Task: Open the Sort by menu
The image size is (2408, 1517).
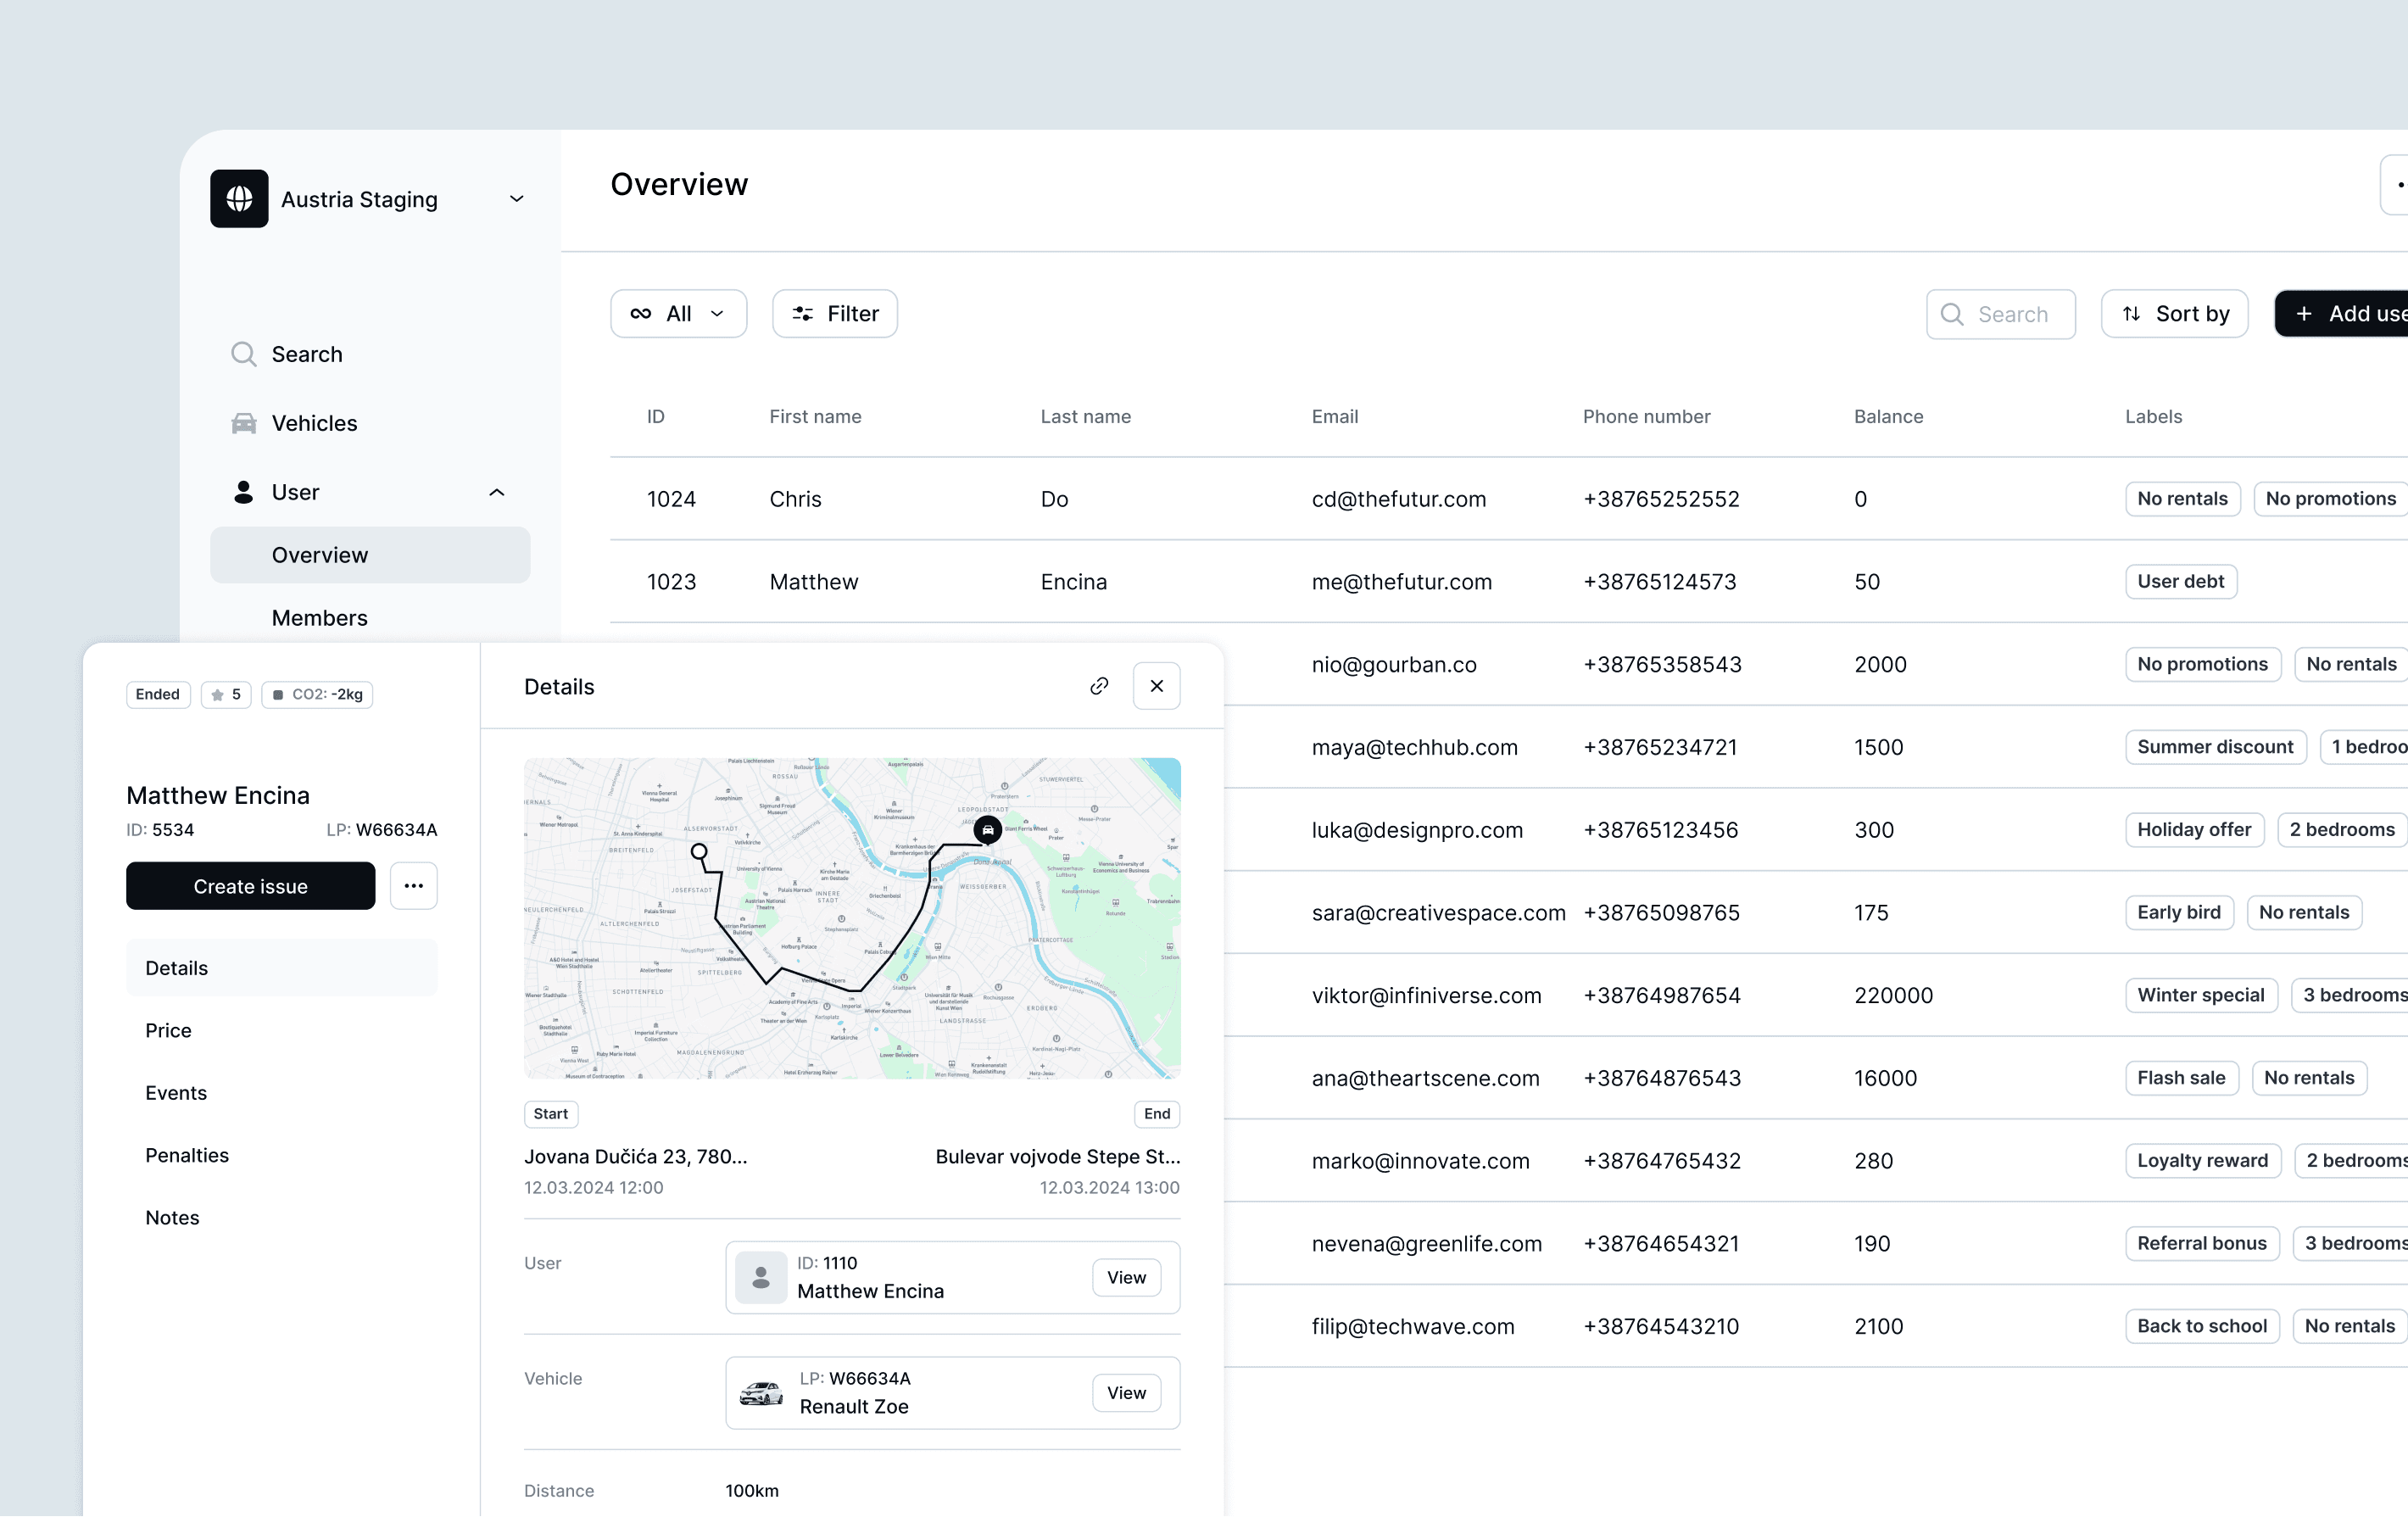Action: tap(2174, 314)
